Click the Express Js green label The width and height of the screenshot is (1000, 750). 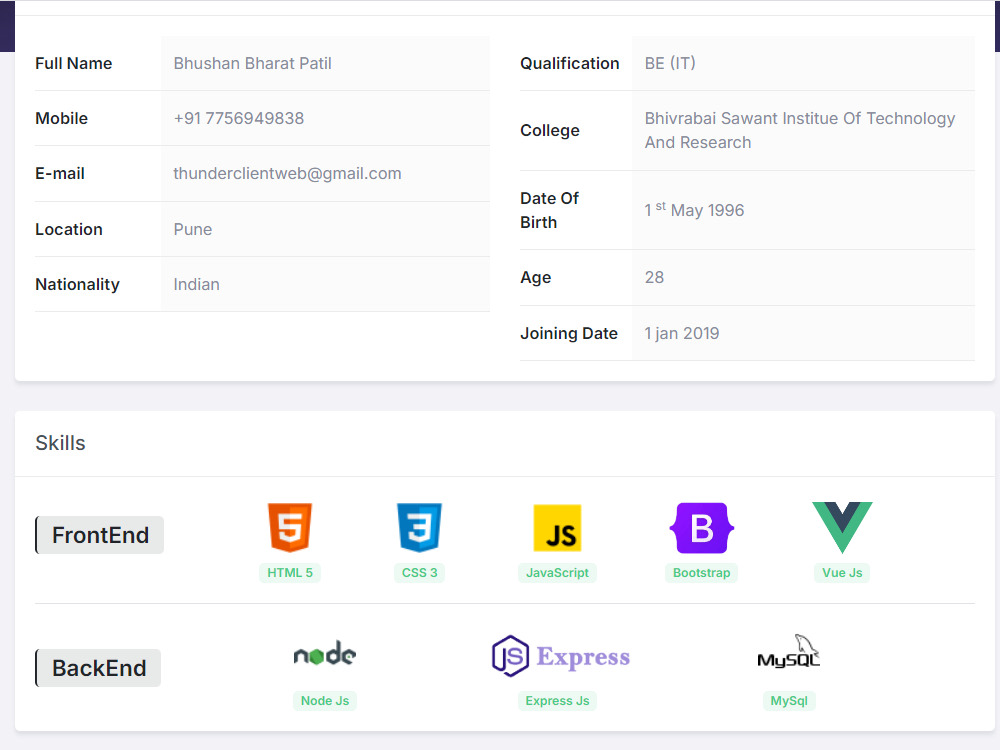(557, 701)
